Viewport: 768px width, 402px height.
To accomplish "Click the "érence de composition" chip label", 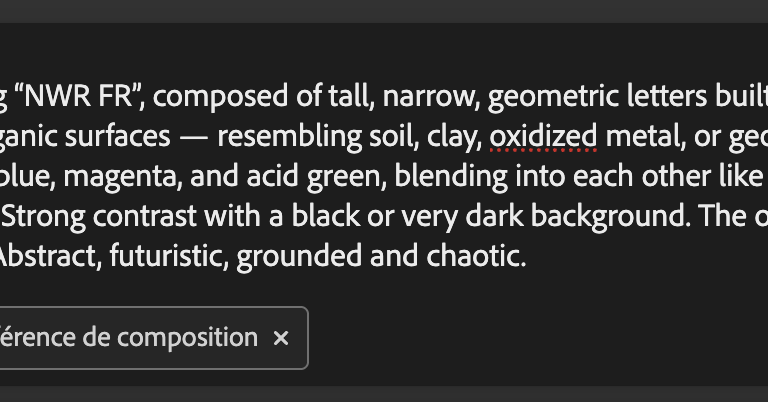I will coord(128,338).
